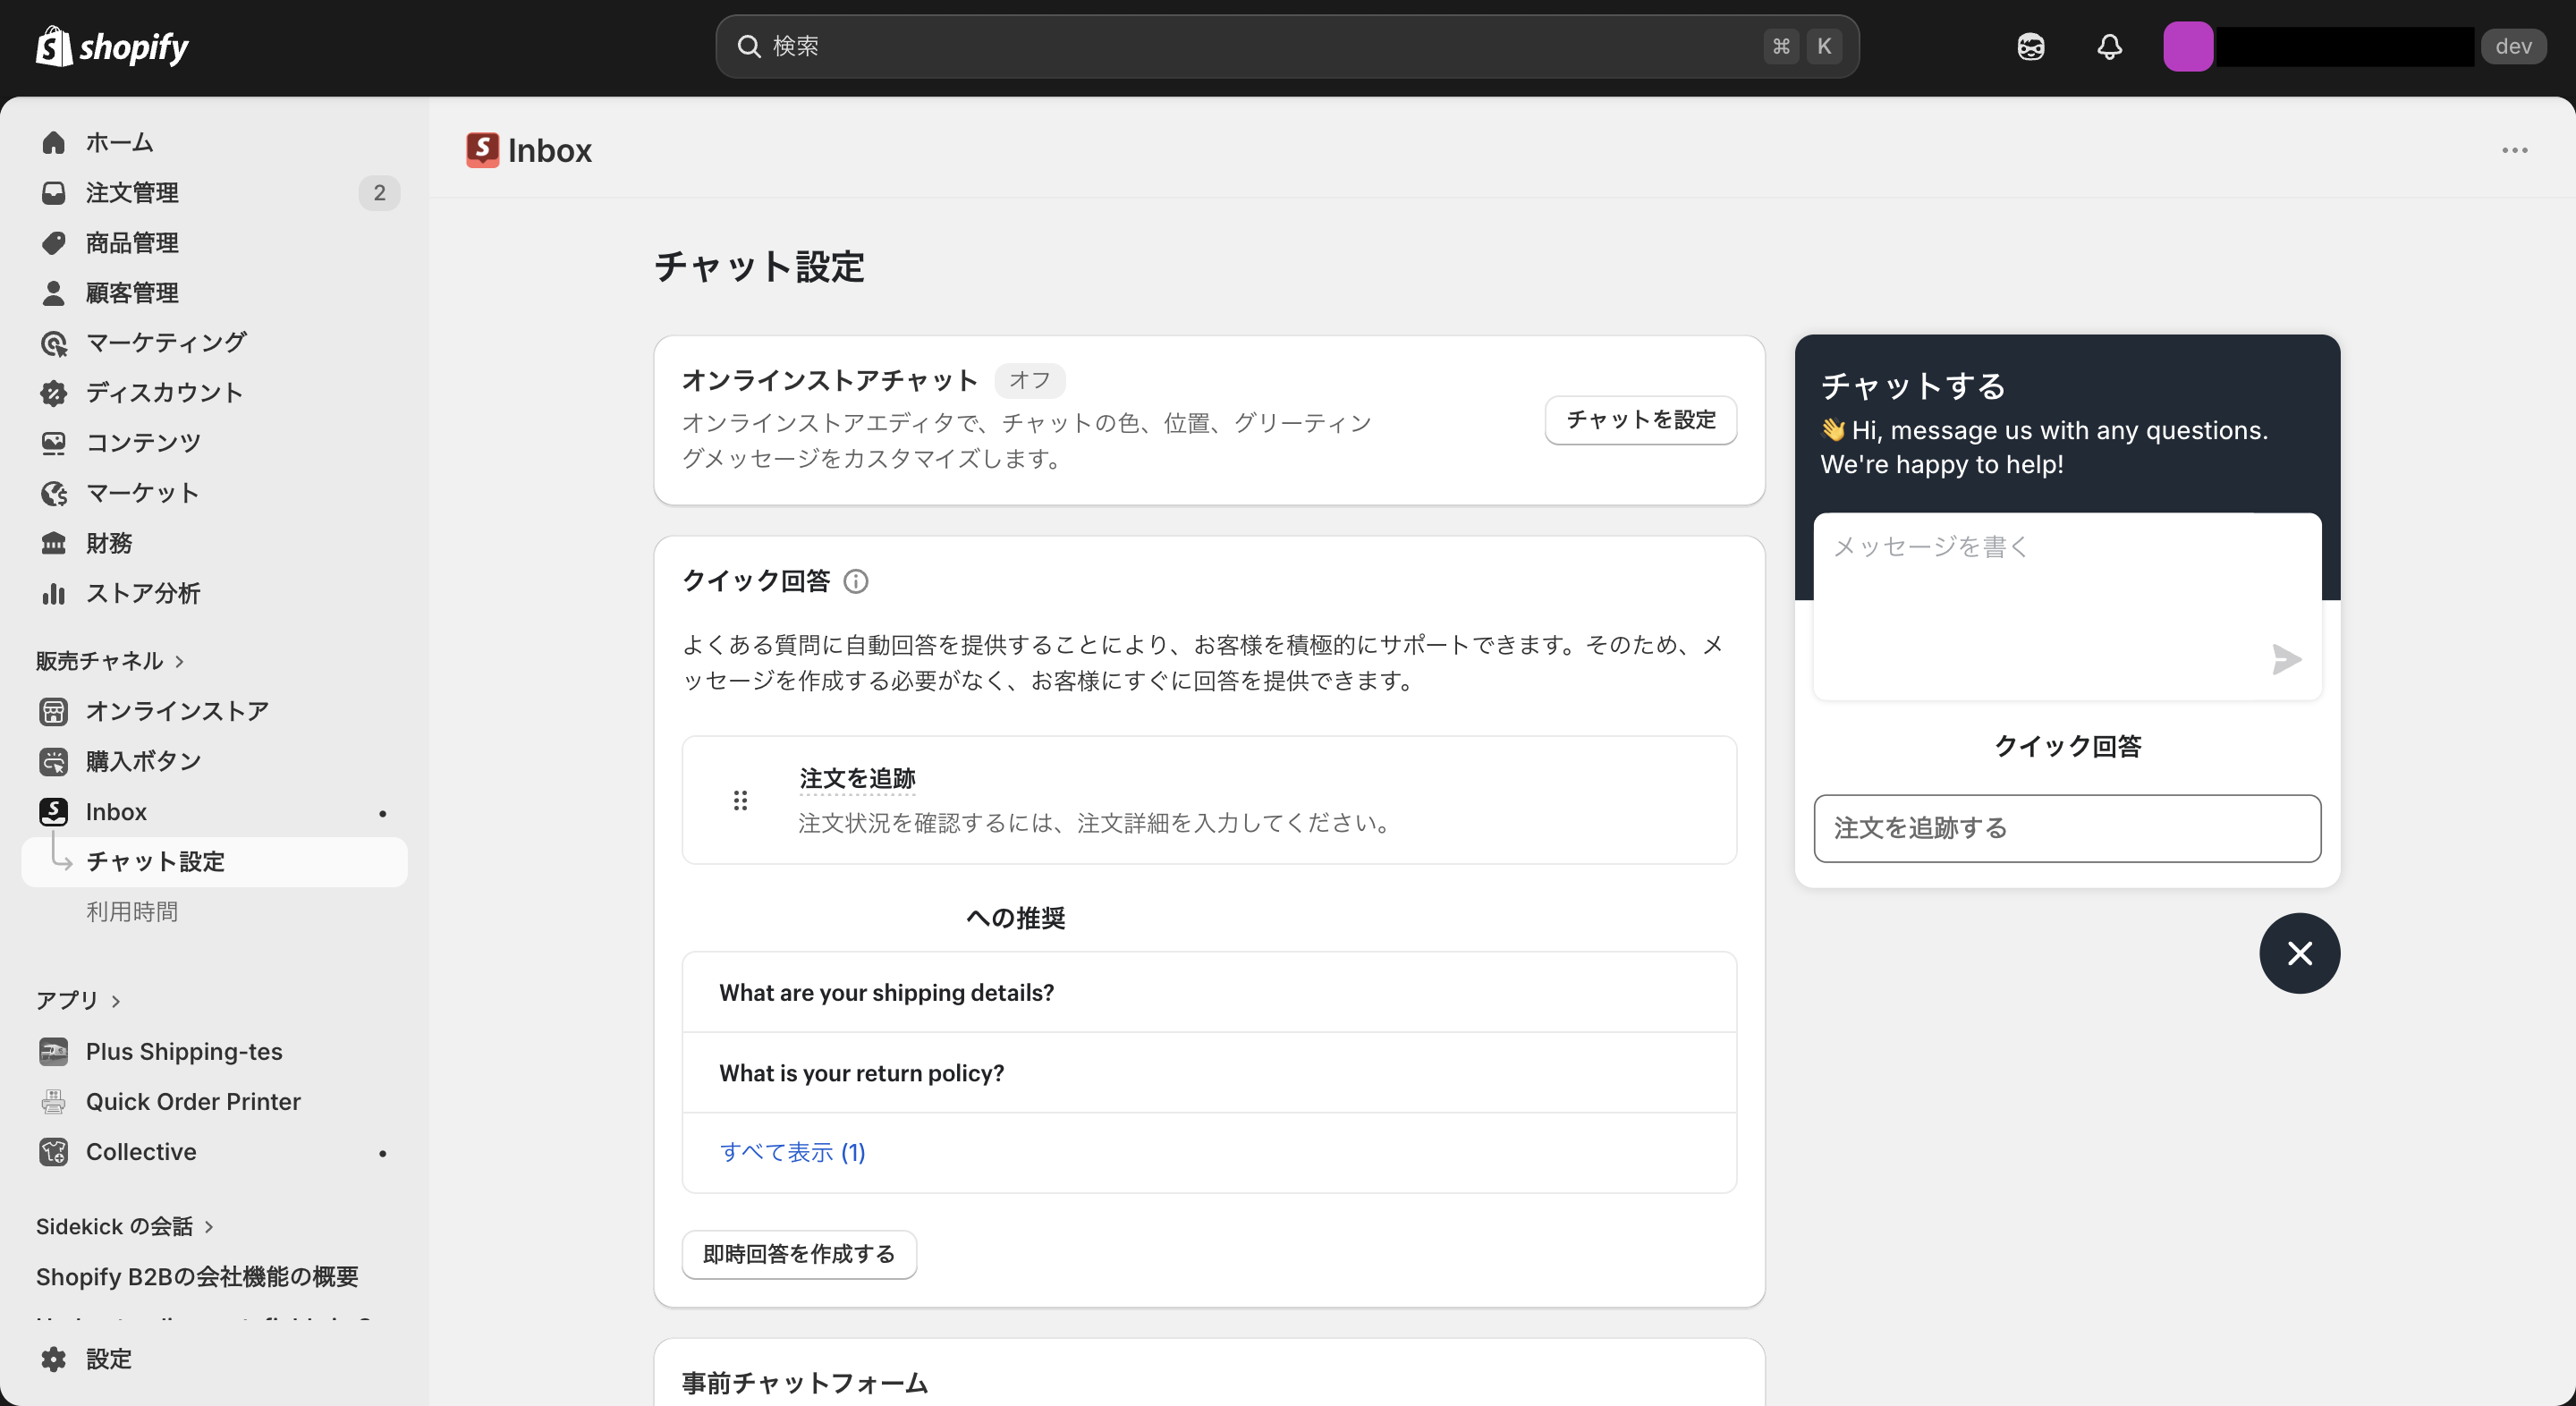
Task: Open the notification bell
Action: [2109, 46]
